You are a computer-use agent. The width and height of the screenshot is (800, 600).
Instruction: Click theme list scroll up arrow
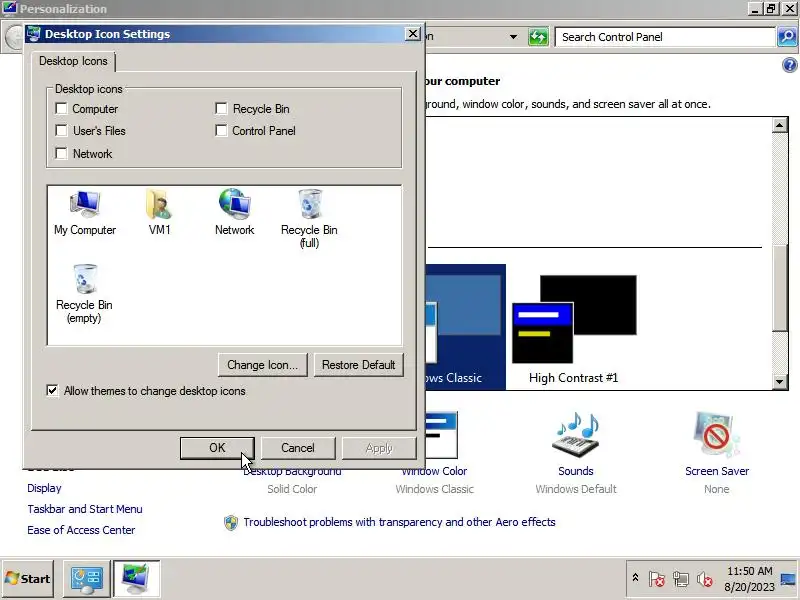click(x=780, y=125)
